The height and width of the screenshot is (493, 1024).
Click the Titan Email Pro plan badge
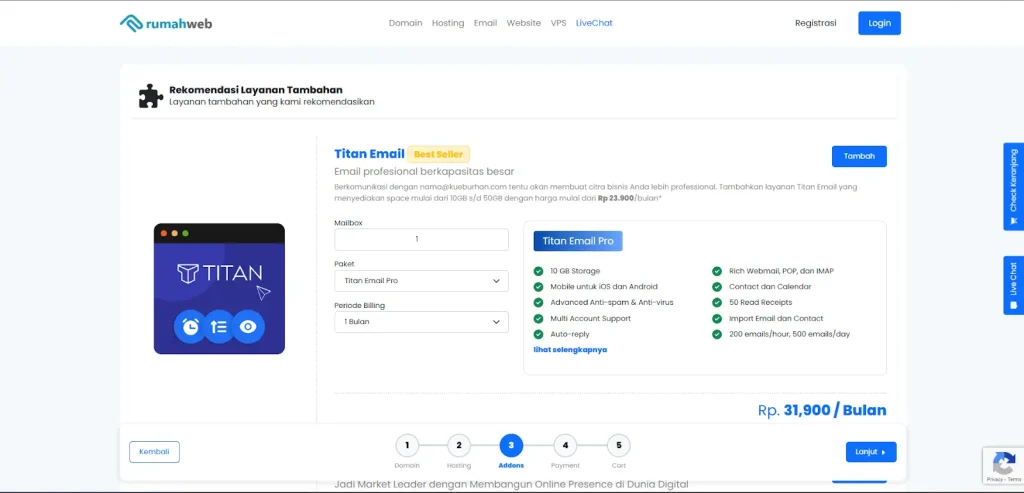(578, 241)
